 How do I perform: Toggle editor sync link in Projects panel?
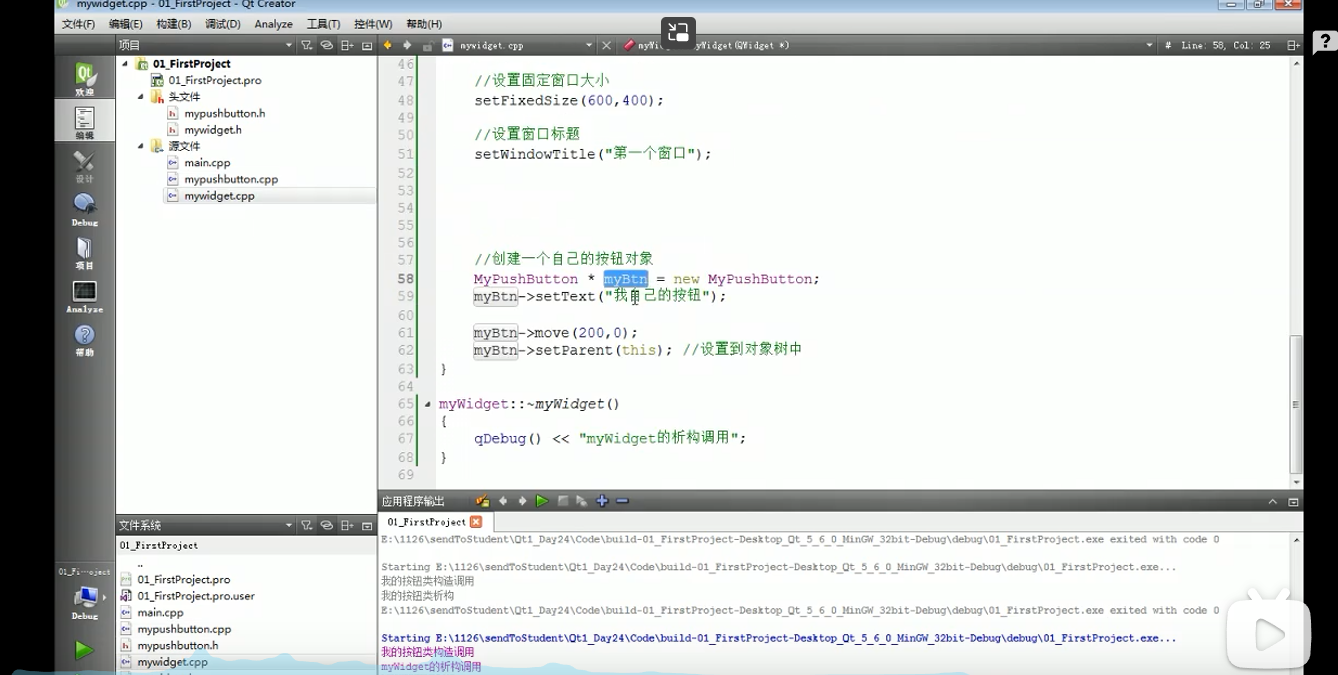coord(326,45)
